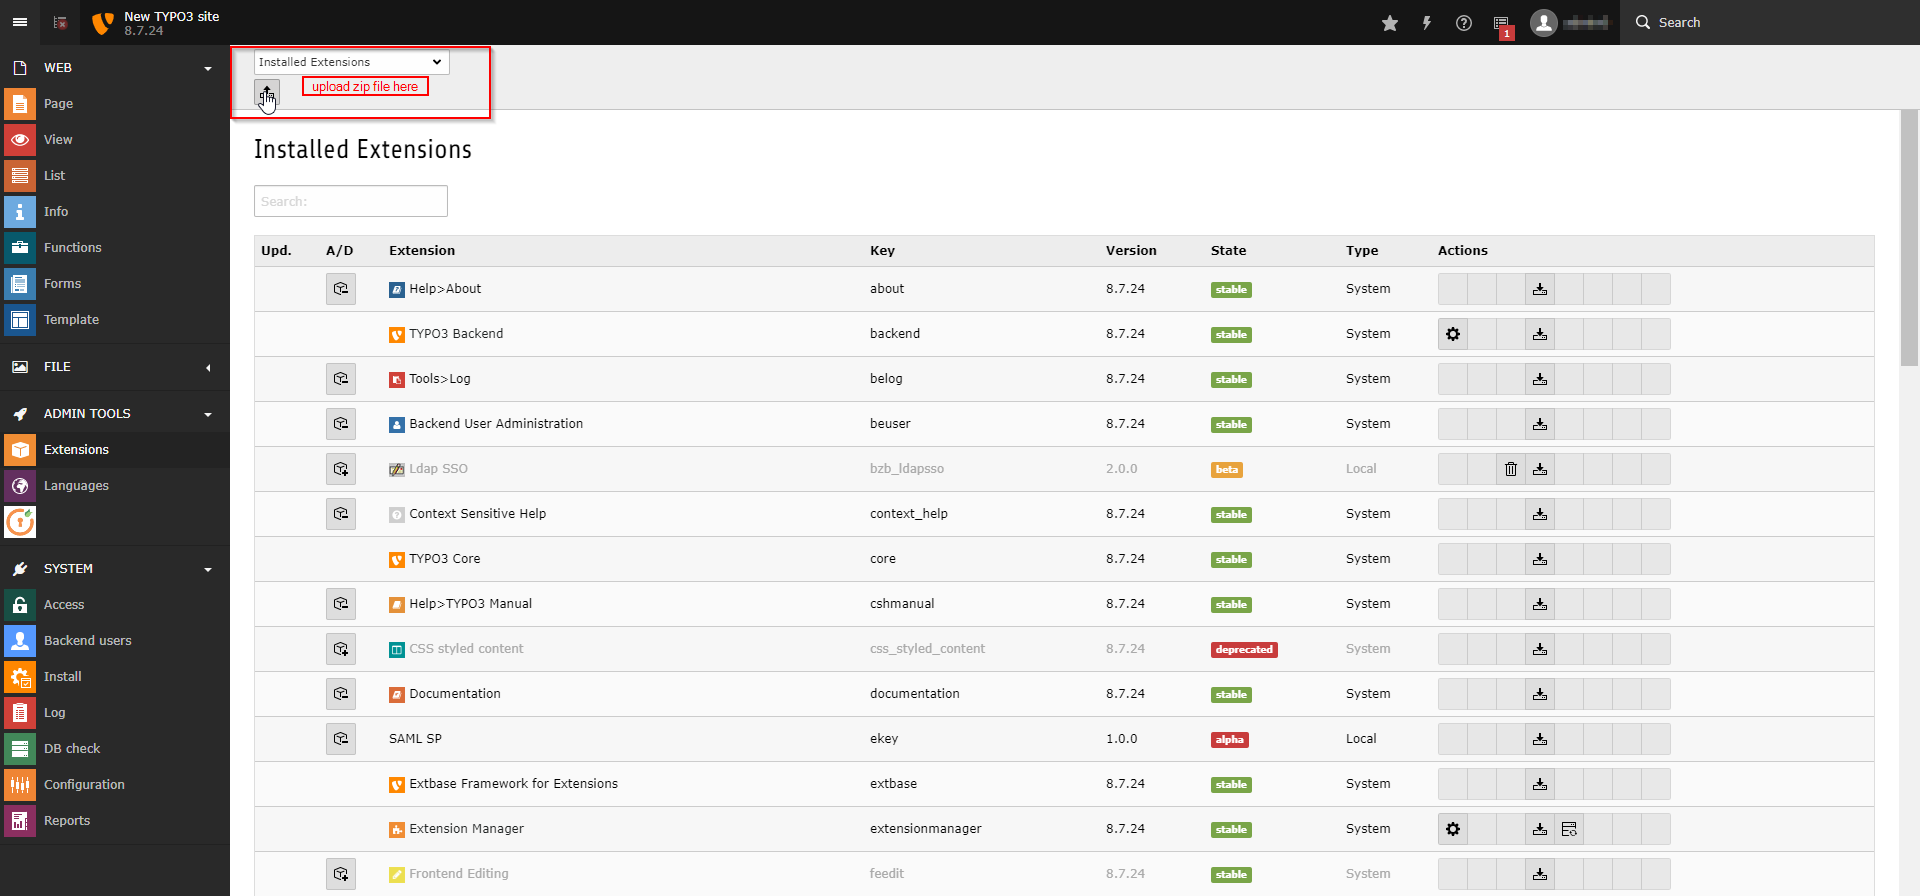The width and height of the screenshot is (1920, 896).
Task: Open the bookmarks star icon
Action: tap(1390, 23)
